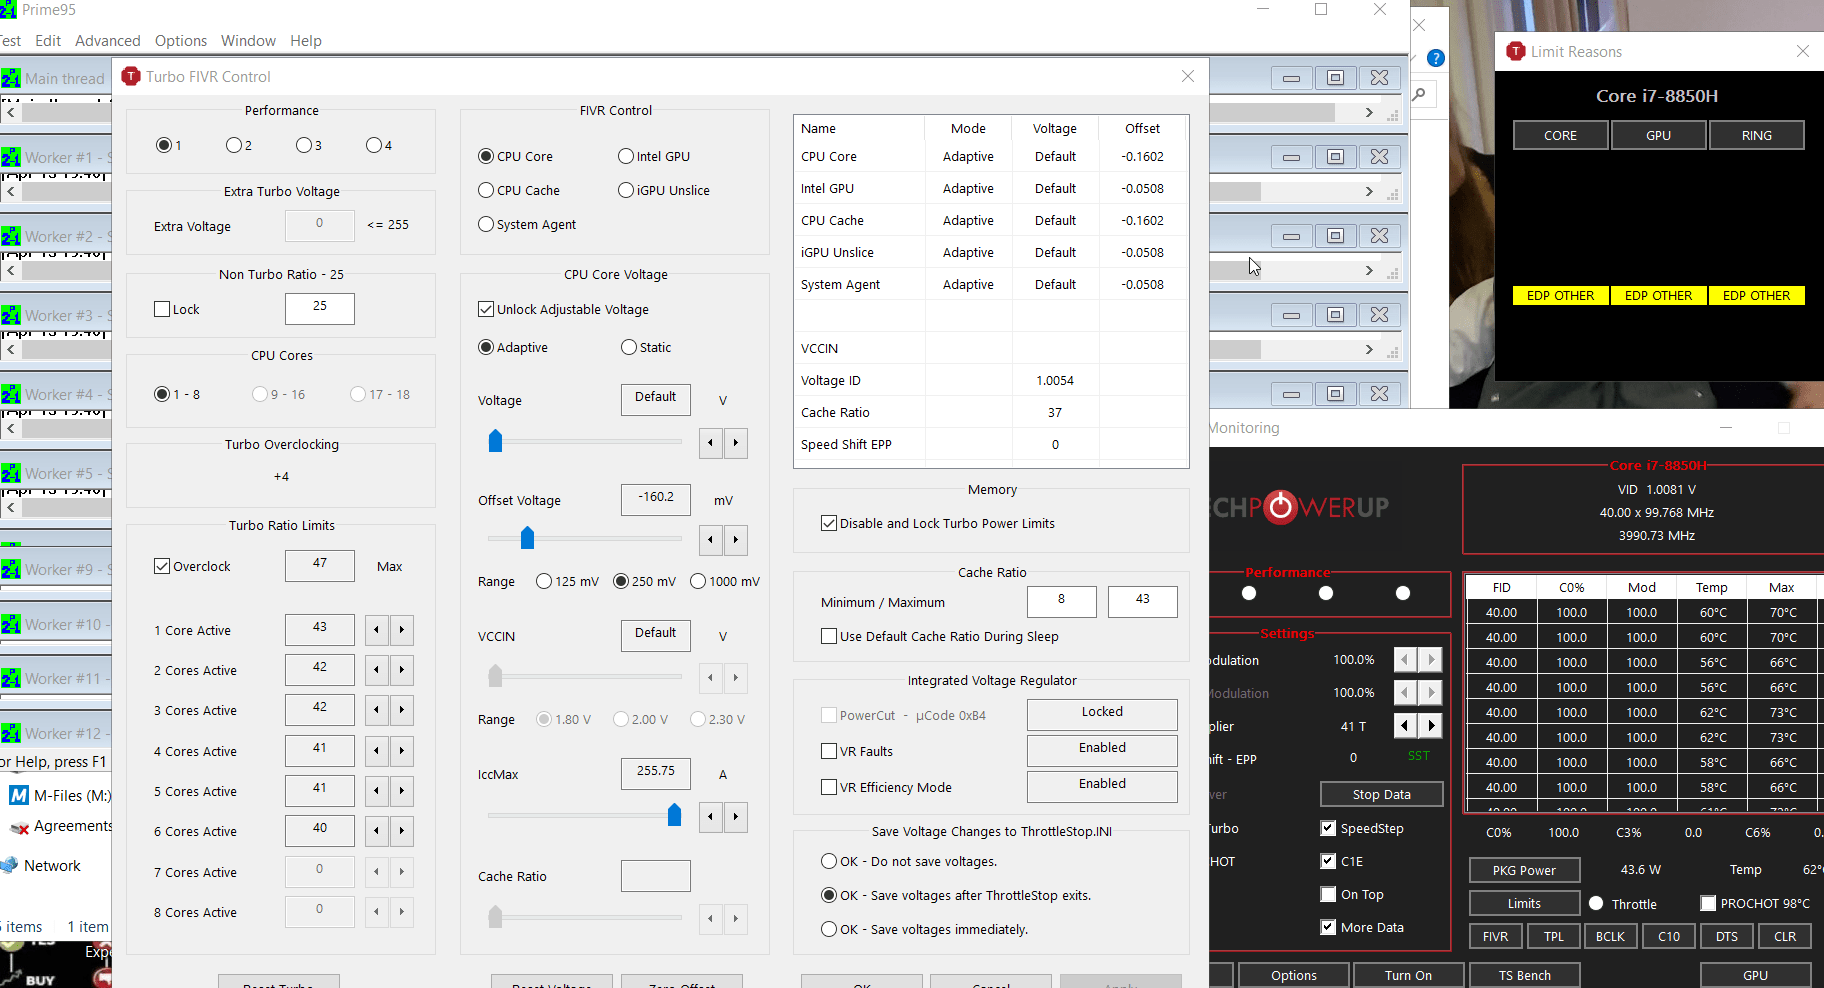Click the Offset Voltage -160.2 field

coord(656,500)
